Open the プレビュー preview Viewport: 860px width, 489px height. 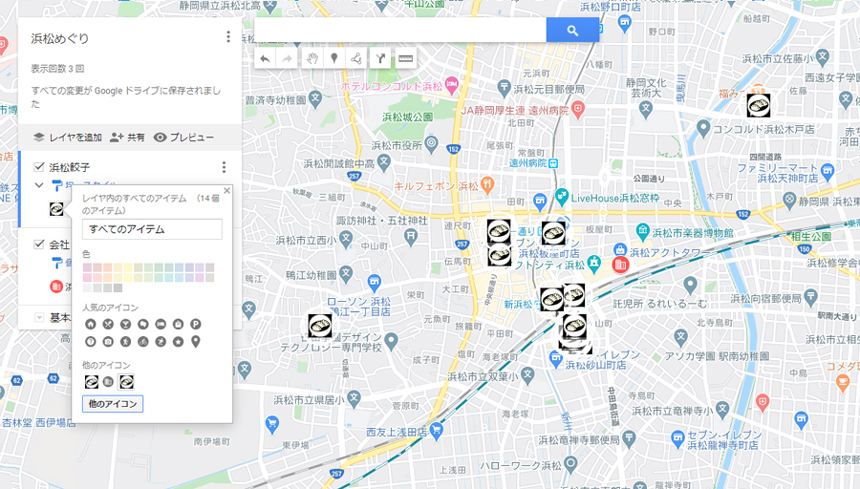[x=184, y=137]
